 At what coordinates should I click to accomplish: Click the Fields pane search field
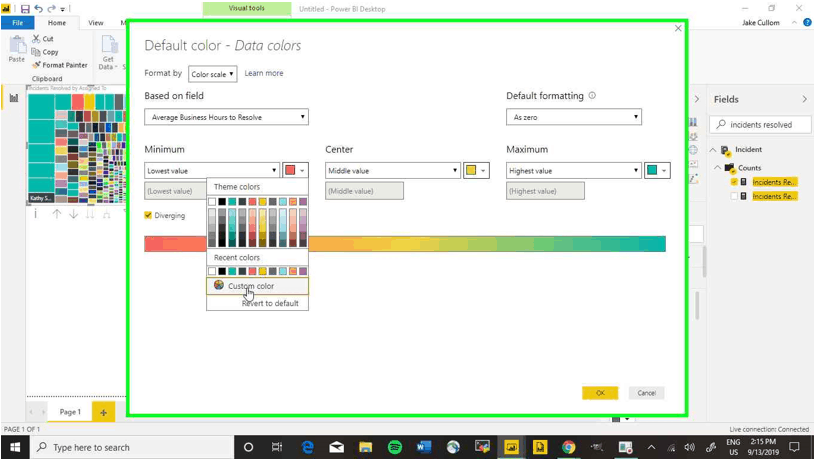pyautogui.click(x=760, y=124)
